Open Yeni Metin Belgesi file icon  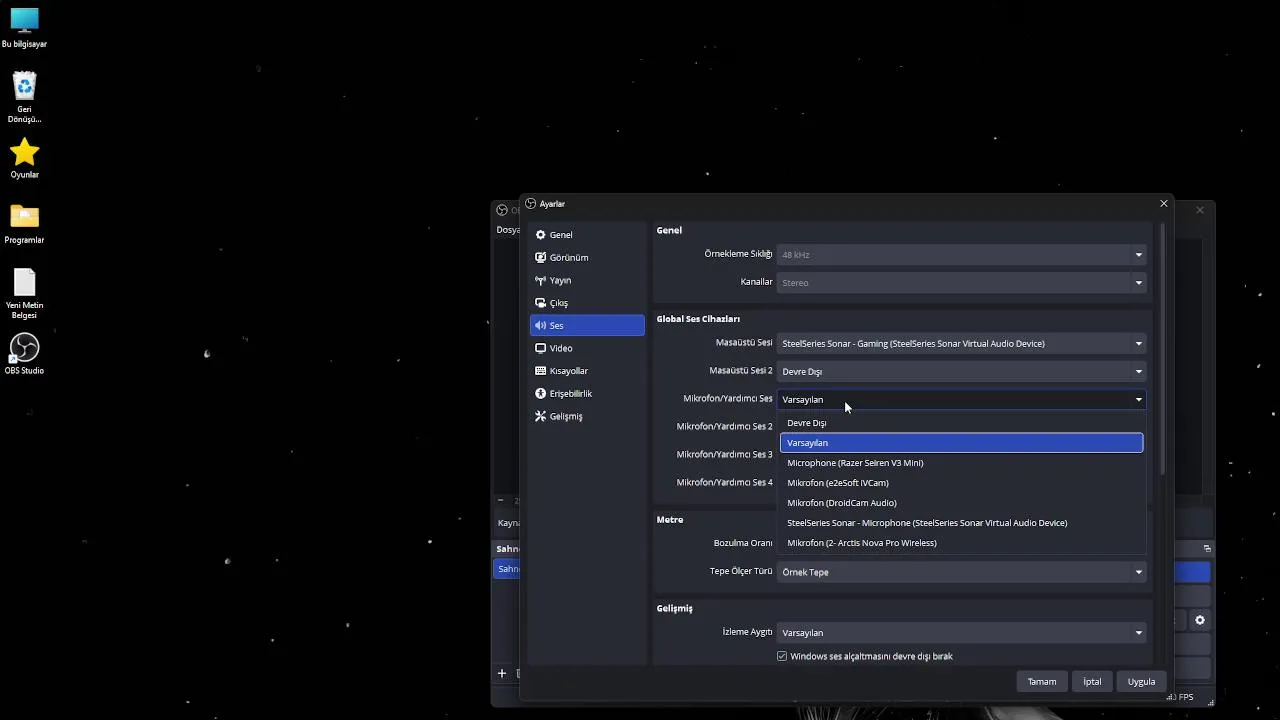(24, 294)
